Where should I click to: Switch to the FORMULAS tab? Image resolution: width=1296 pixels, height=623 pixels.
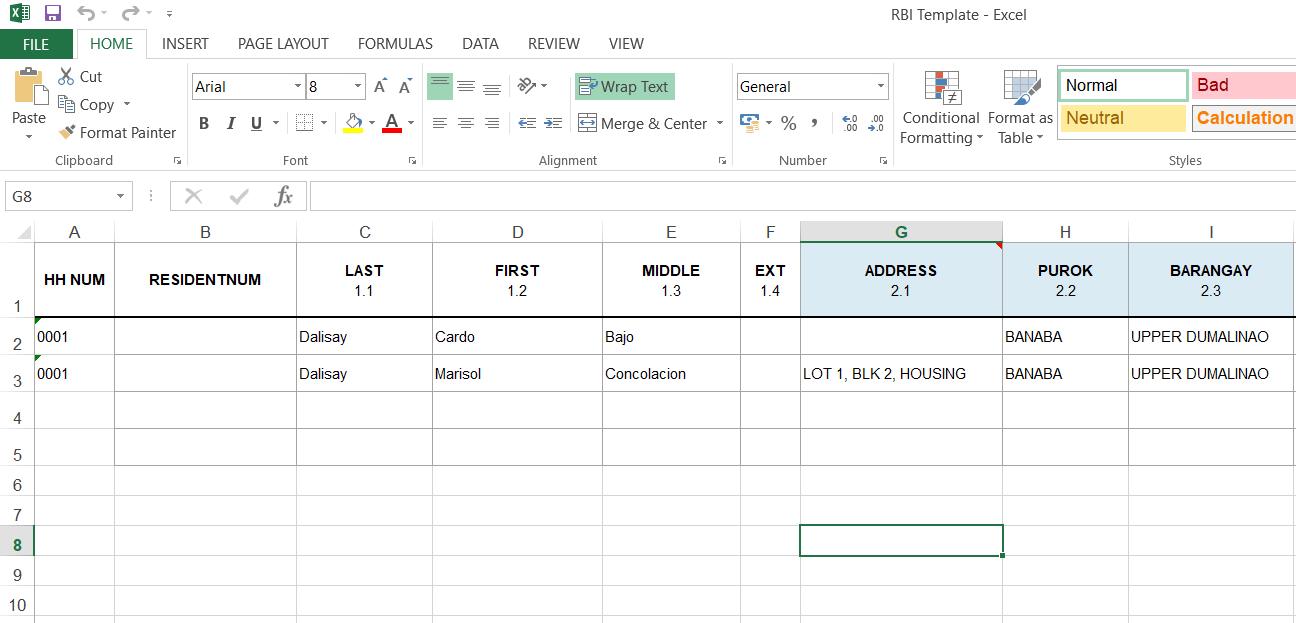point(395,44)
